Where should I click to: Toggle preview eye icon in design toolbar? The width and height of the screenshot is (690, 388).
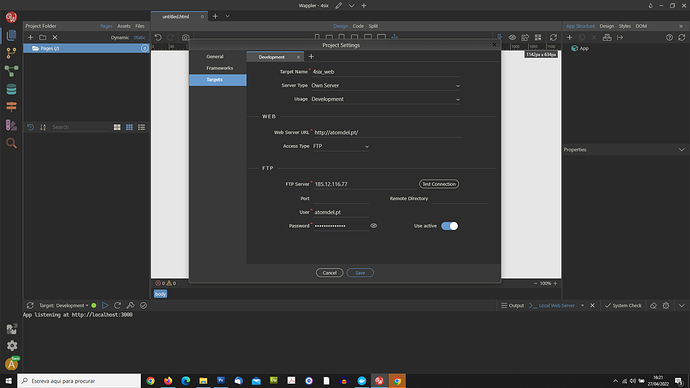(x=513, y=37)
